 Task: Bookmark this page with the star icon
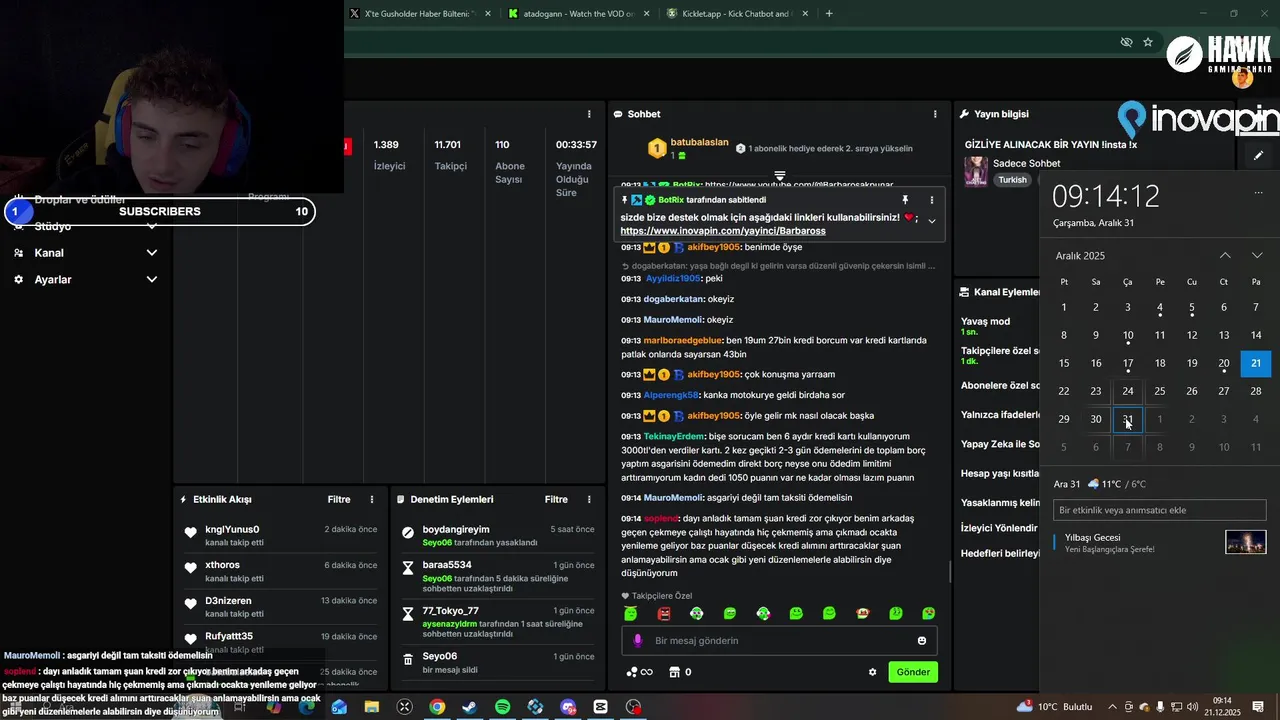coord(1148,42)
